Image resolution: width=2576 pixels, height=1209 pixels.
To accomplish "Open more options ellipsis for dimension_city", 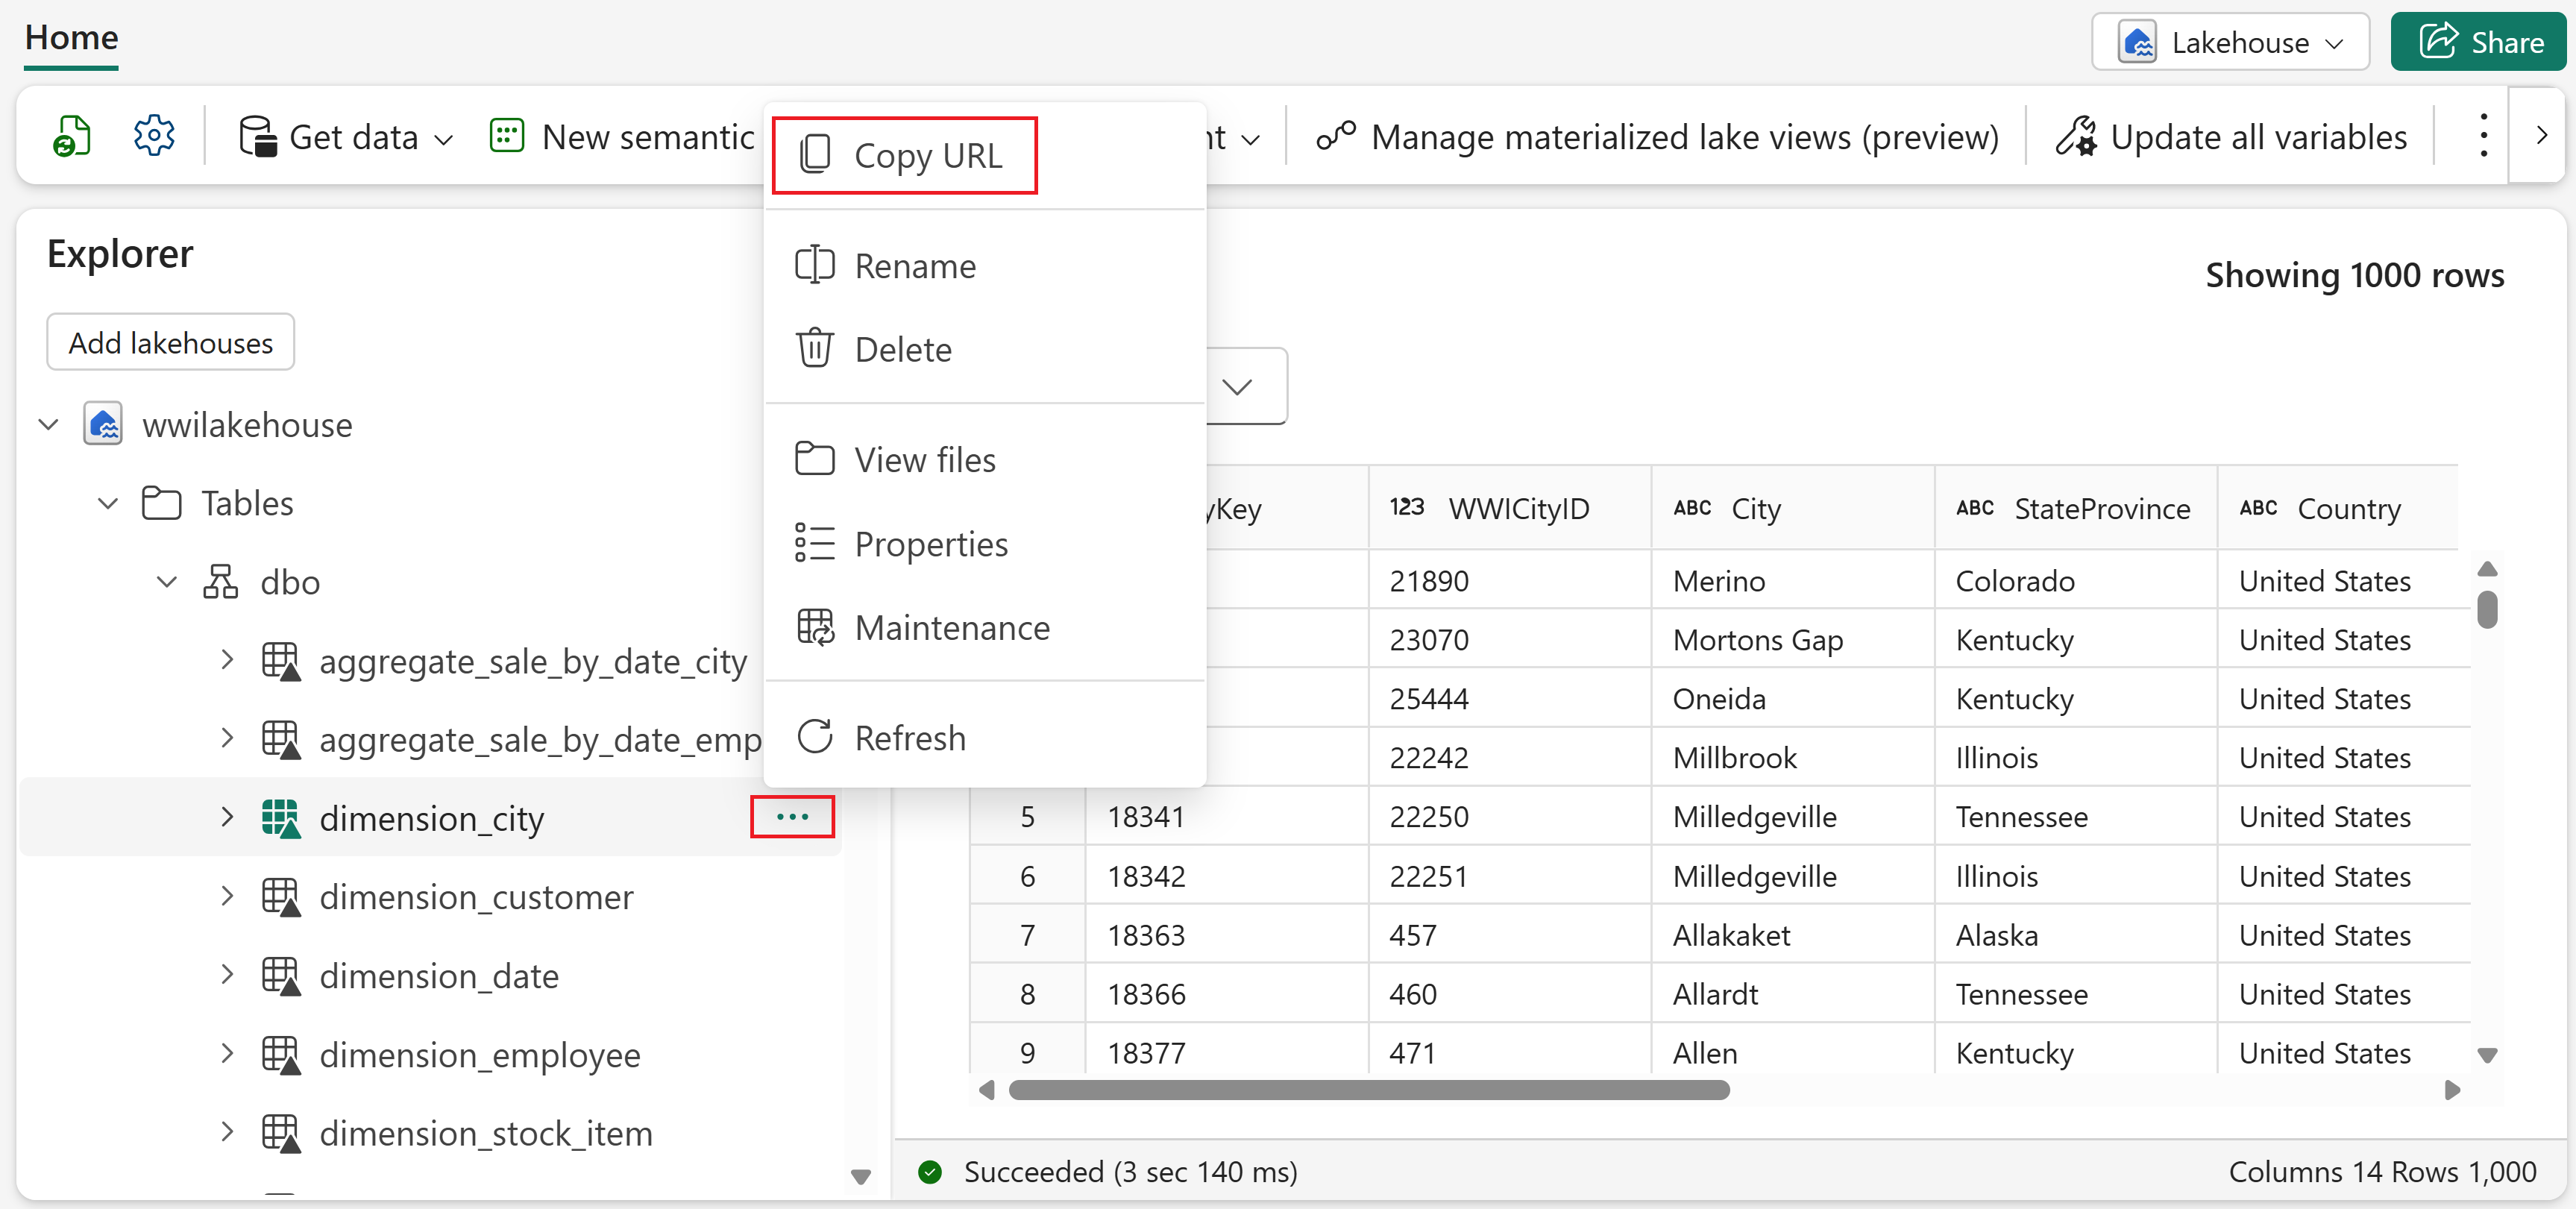I will pyautogui.click(x=792, y=817).
